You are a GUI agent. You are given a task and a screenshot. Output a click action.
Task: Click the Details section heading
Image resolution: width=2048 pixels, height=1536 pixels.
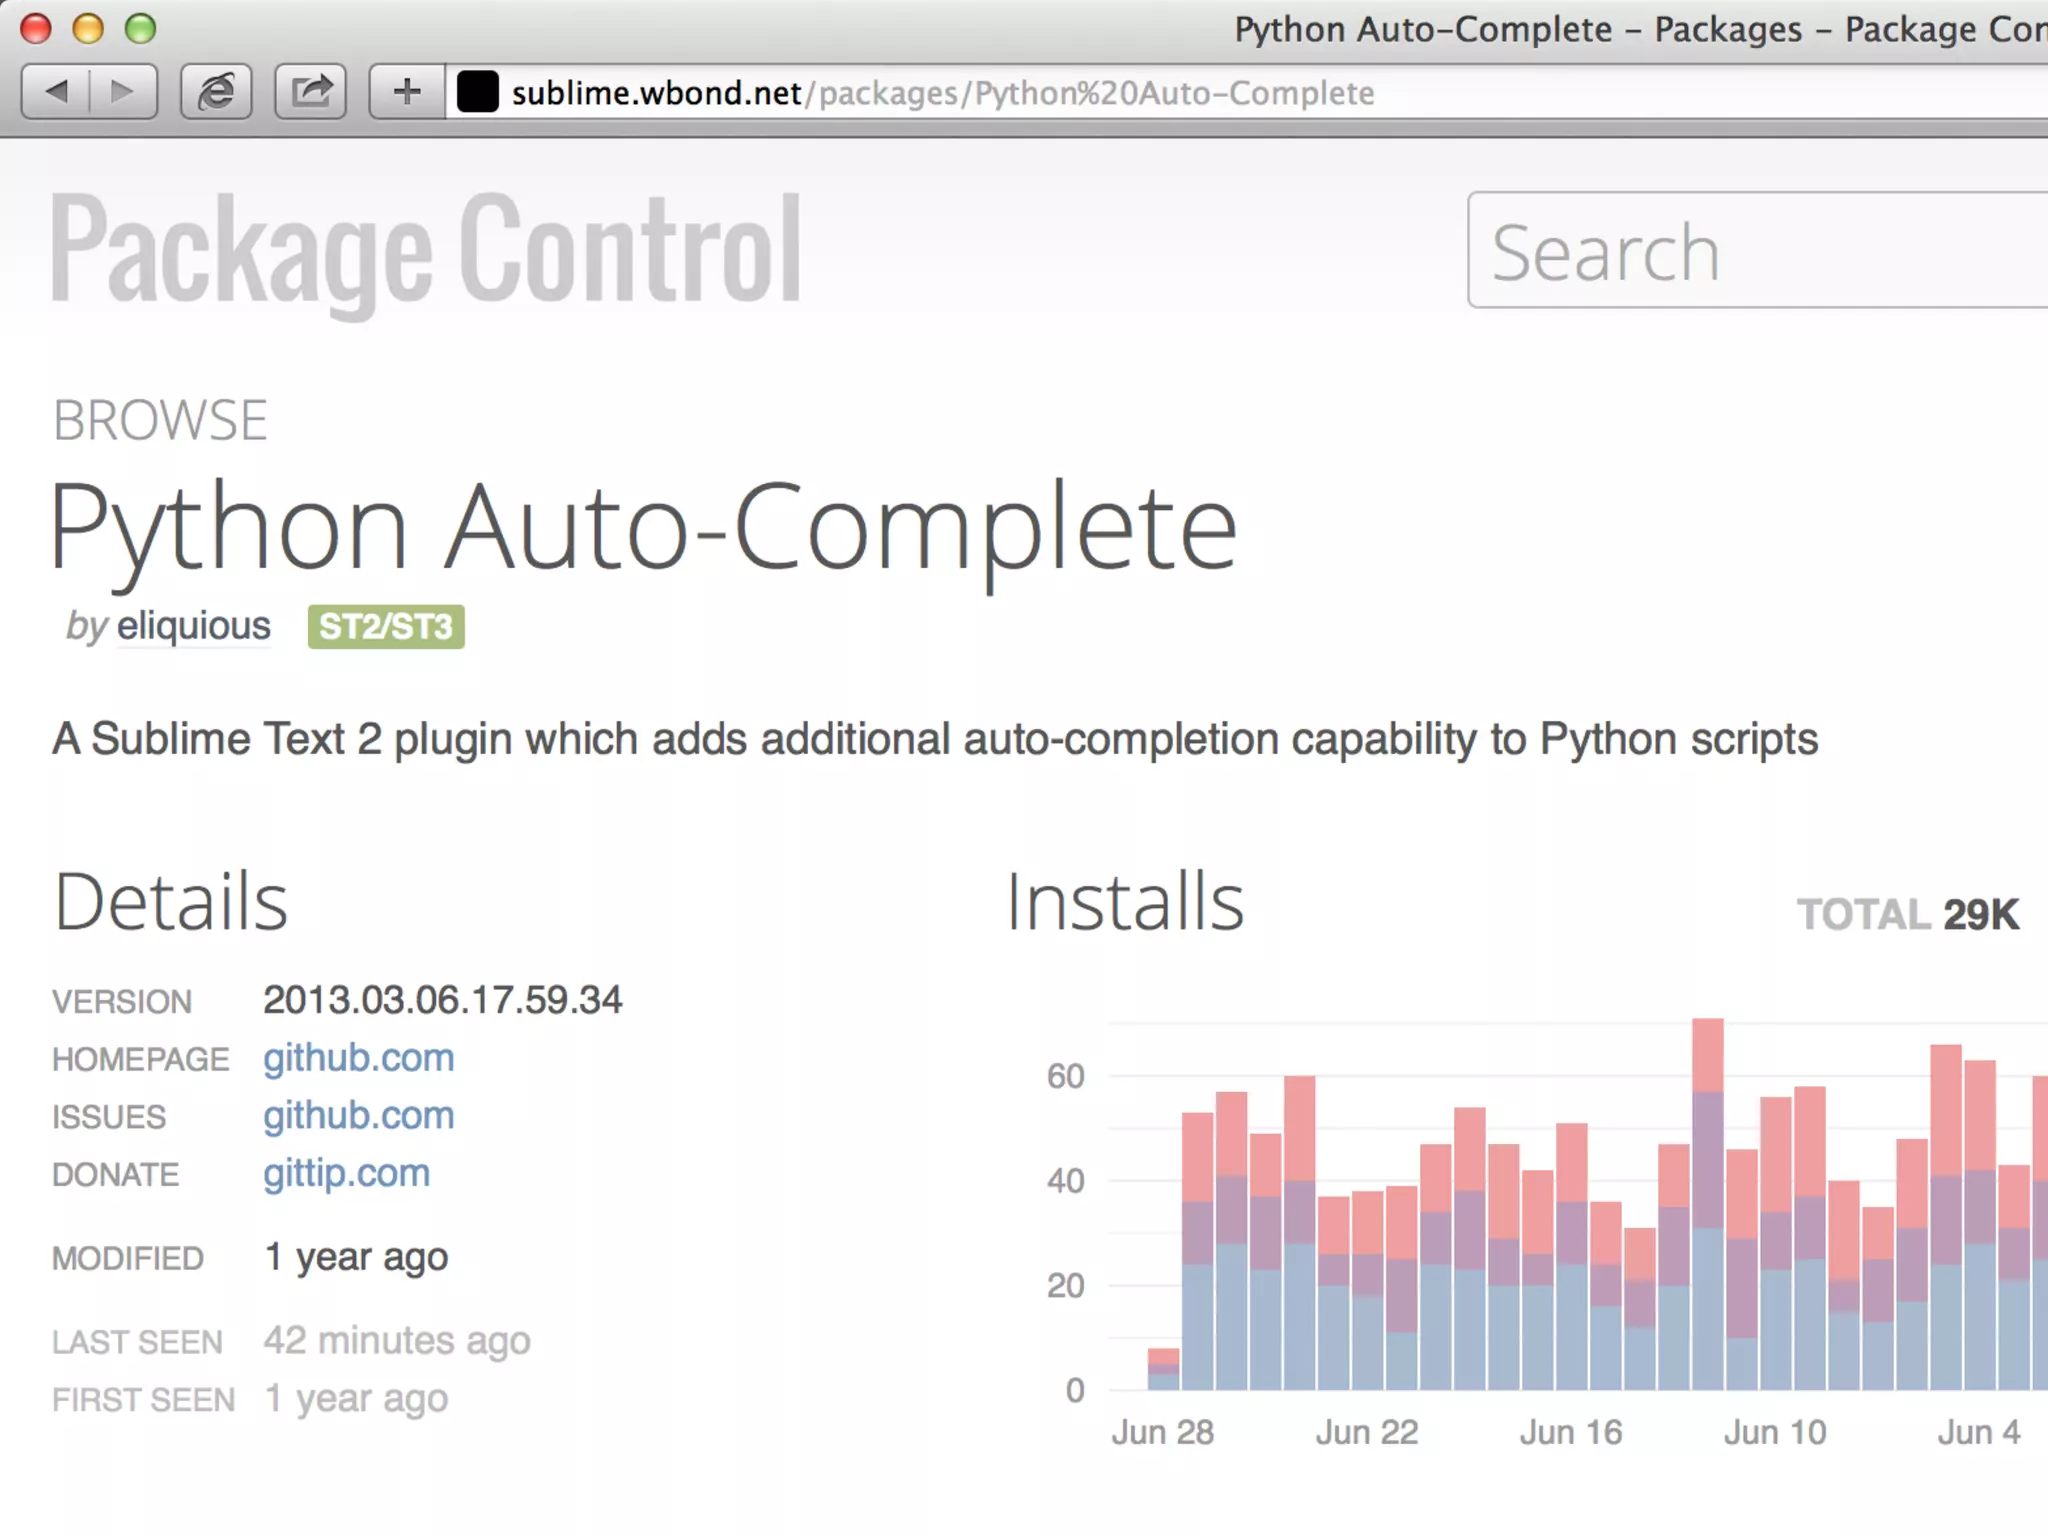tap(171, 902)
